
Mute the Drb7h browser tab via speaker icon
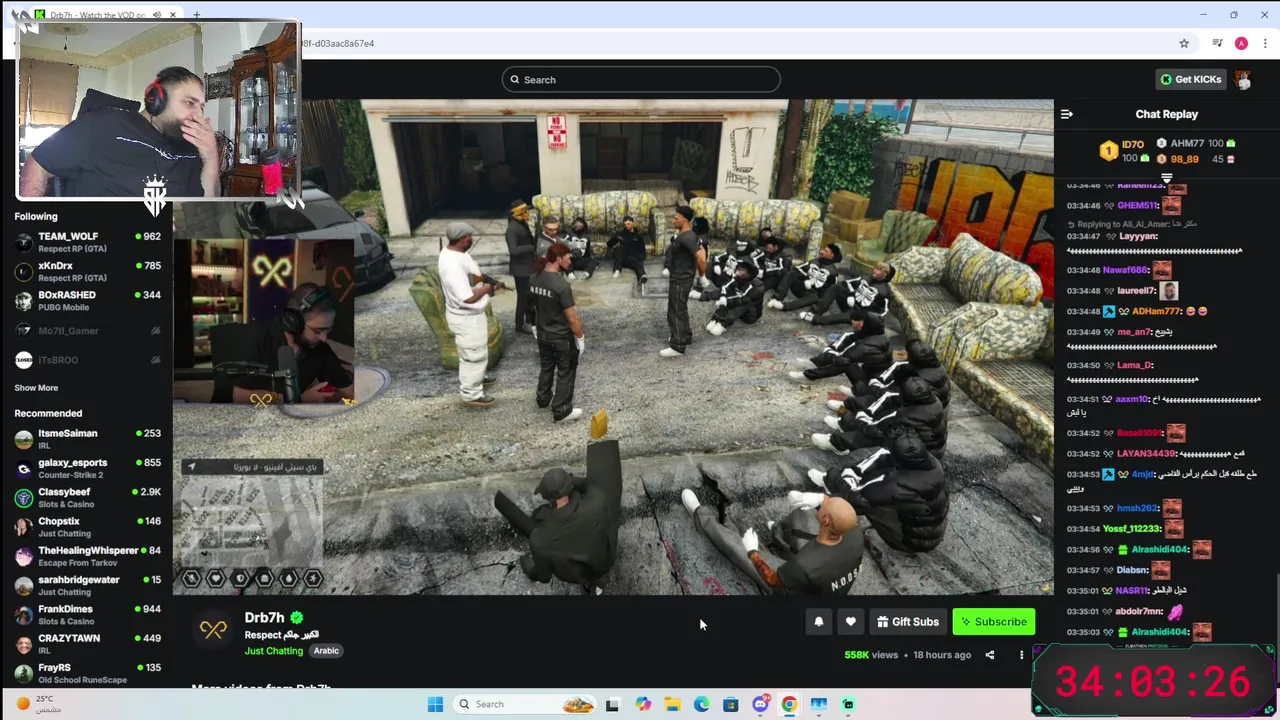click(156, 15)
